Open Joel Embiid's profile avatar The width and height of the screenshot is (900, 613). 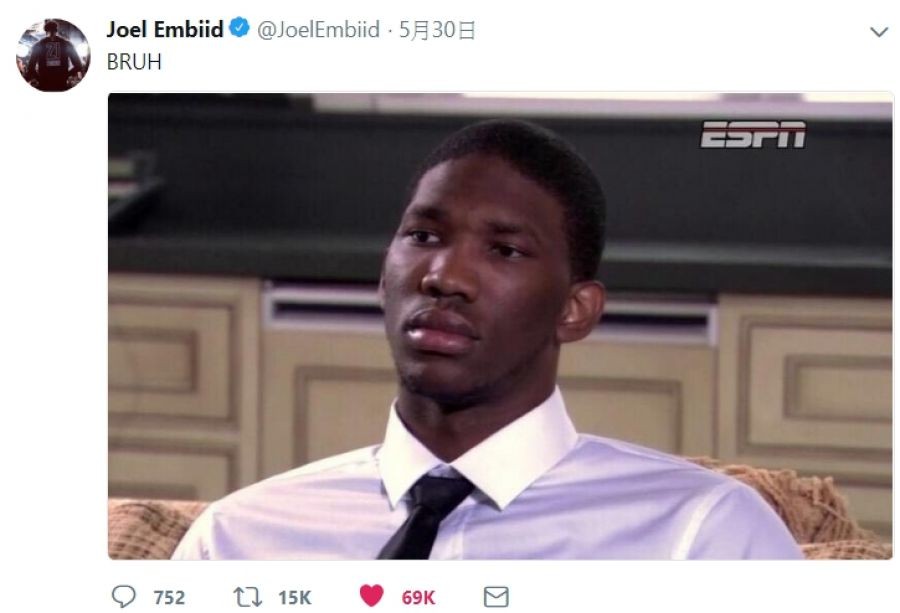click(53, 55)
